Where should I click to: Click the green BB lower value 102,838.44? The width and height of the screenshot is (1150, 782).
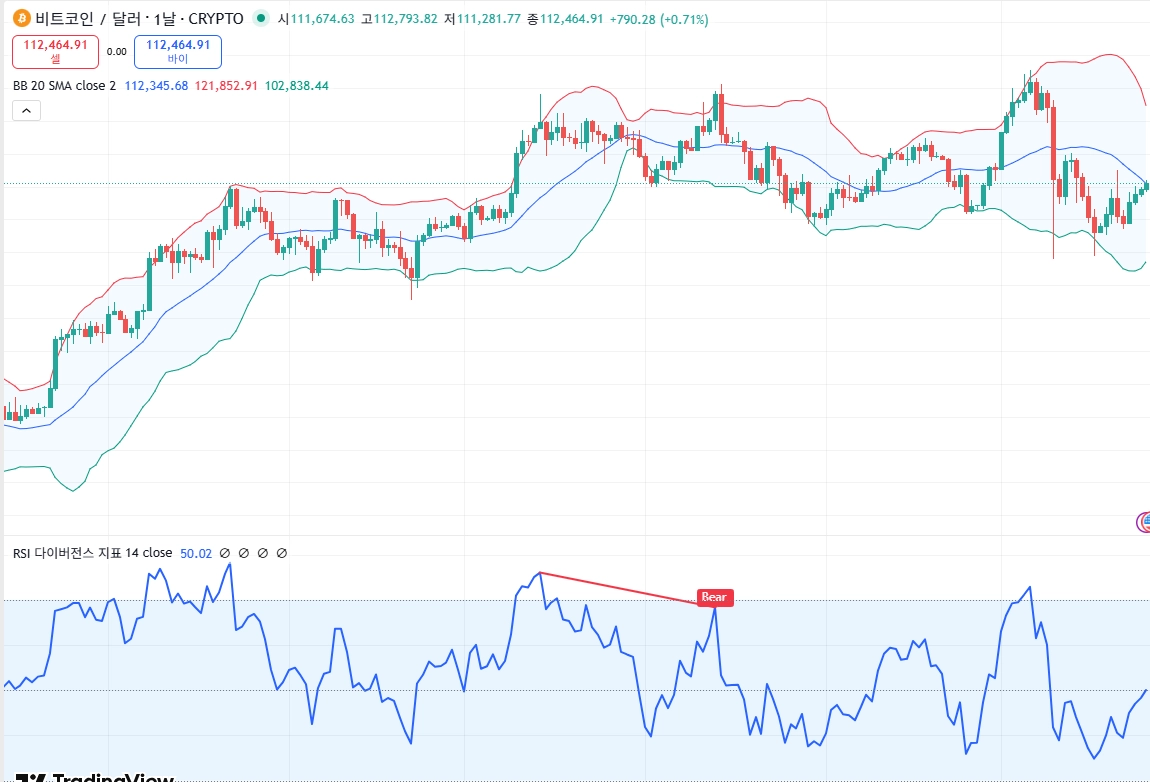click(x=296, y=86)
